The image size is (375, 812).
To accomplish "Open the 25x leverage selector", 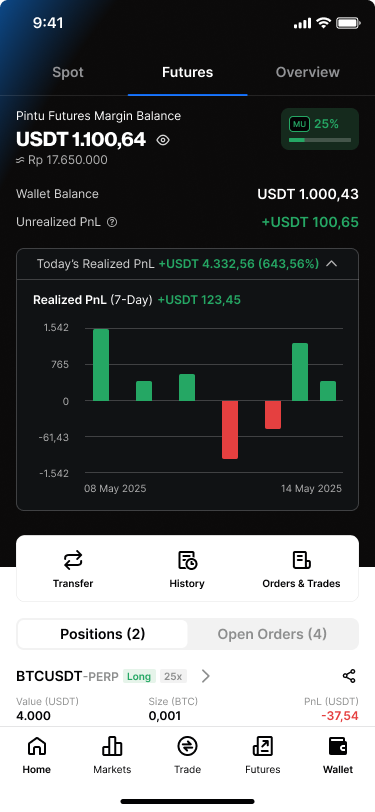I will click(173, 676).
